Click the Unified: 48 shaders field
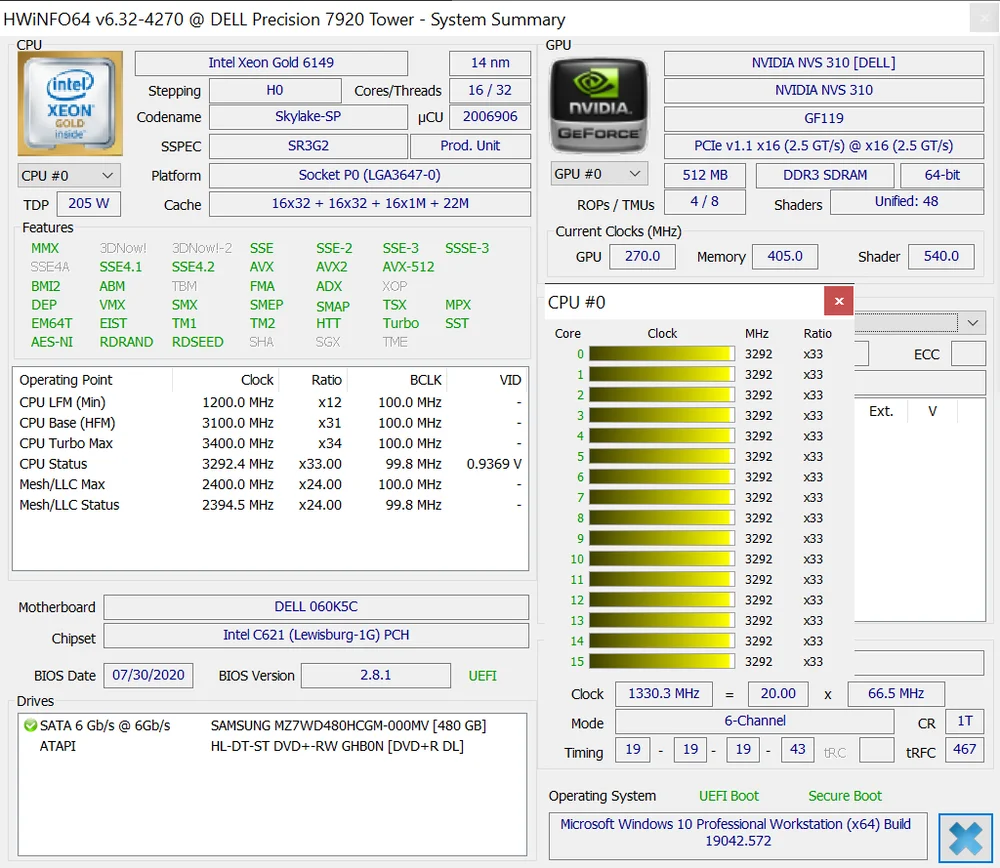1000x868 pixels. (x=906, y=202)
